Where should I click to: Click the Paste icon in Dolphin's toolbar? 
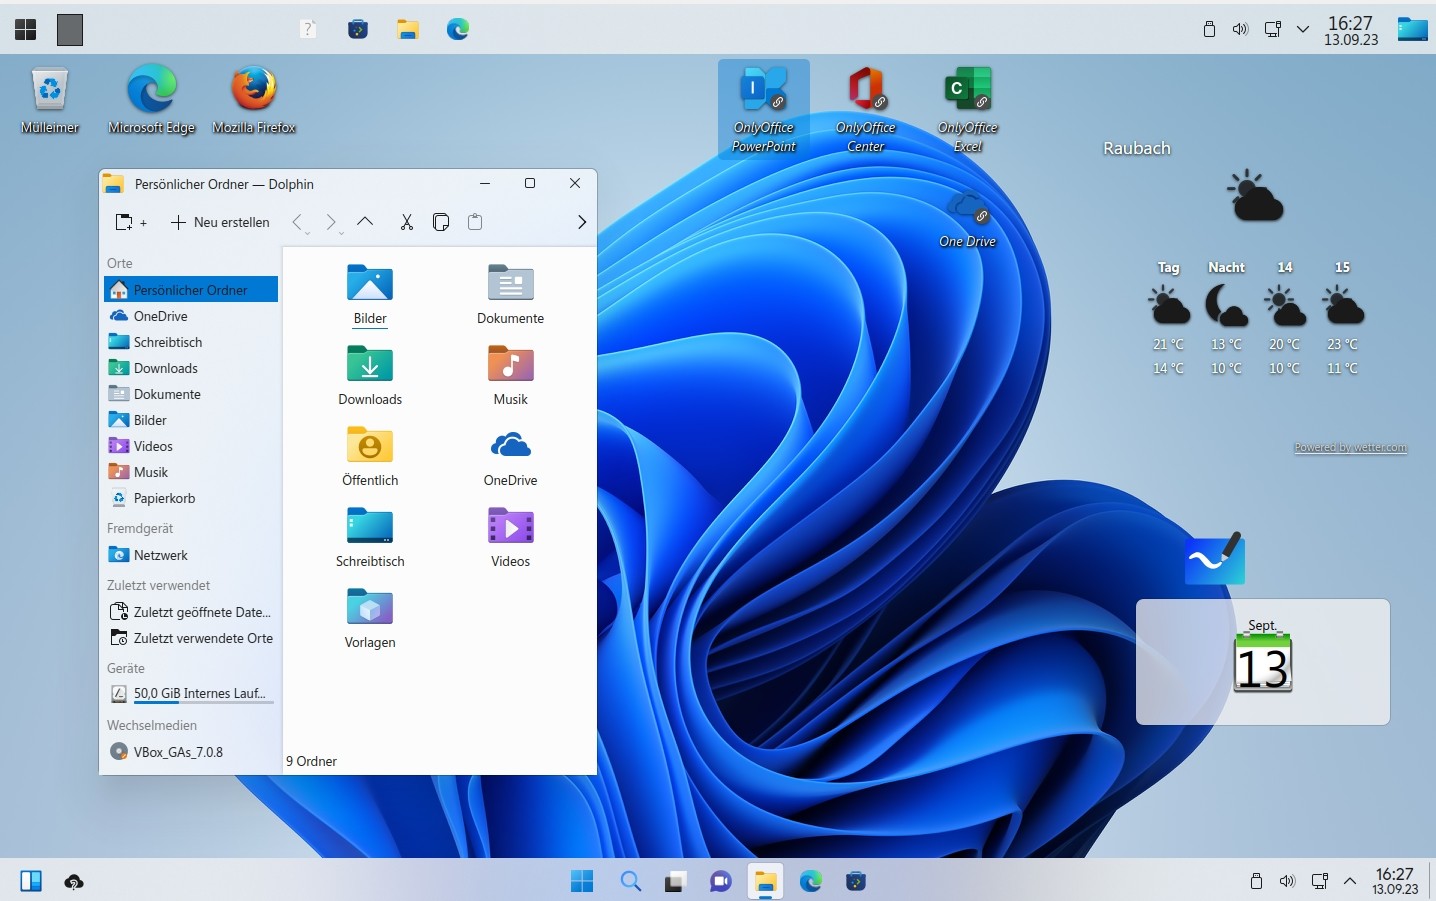click(x=475, y=222)
